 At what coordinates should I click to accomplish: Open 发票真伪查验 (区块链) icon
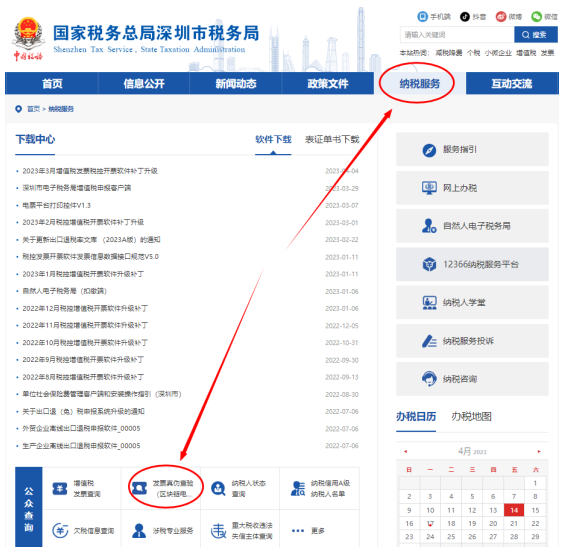tap(139, 488)
